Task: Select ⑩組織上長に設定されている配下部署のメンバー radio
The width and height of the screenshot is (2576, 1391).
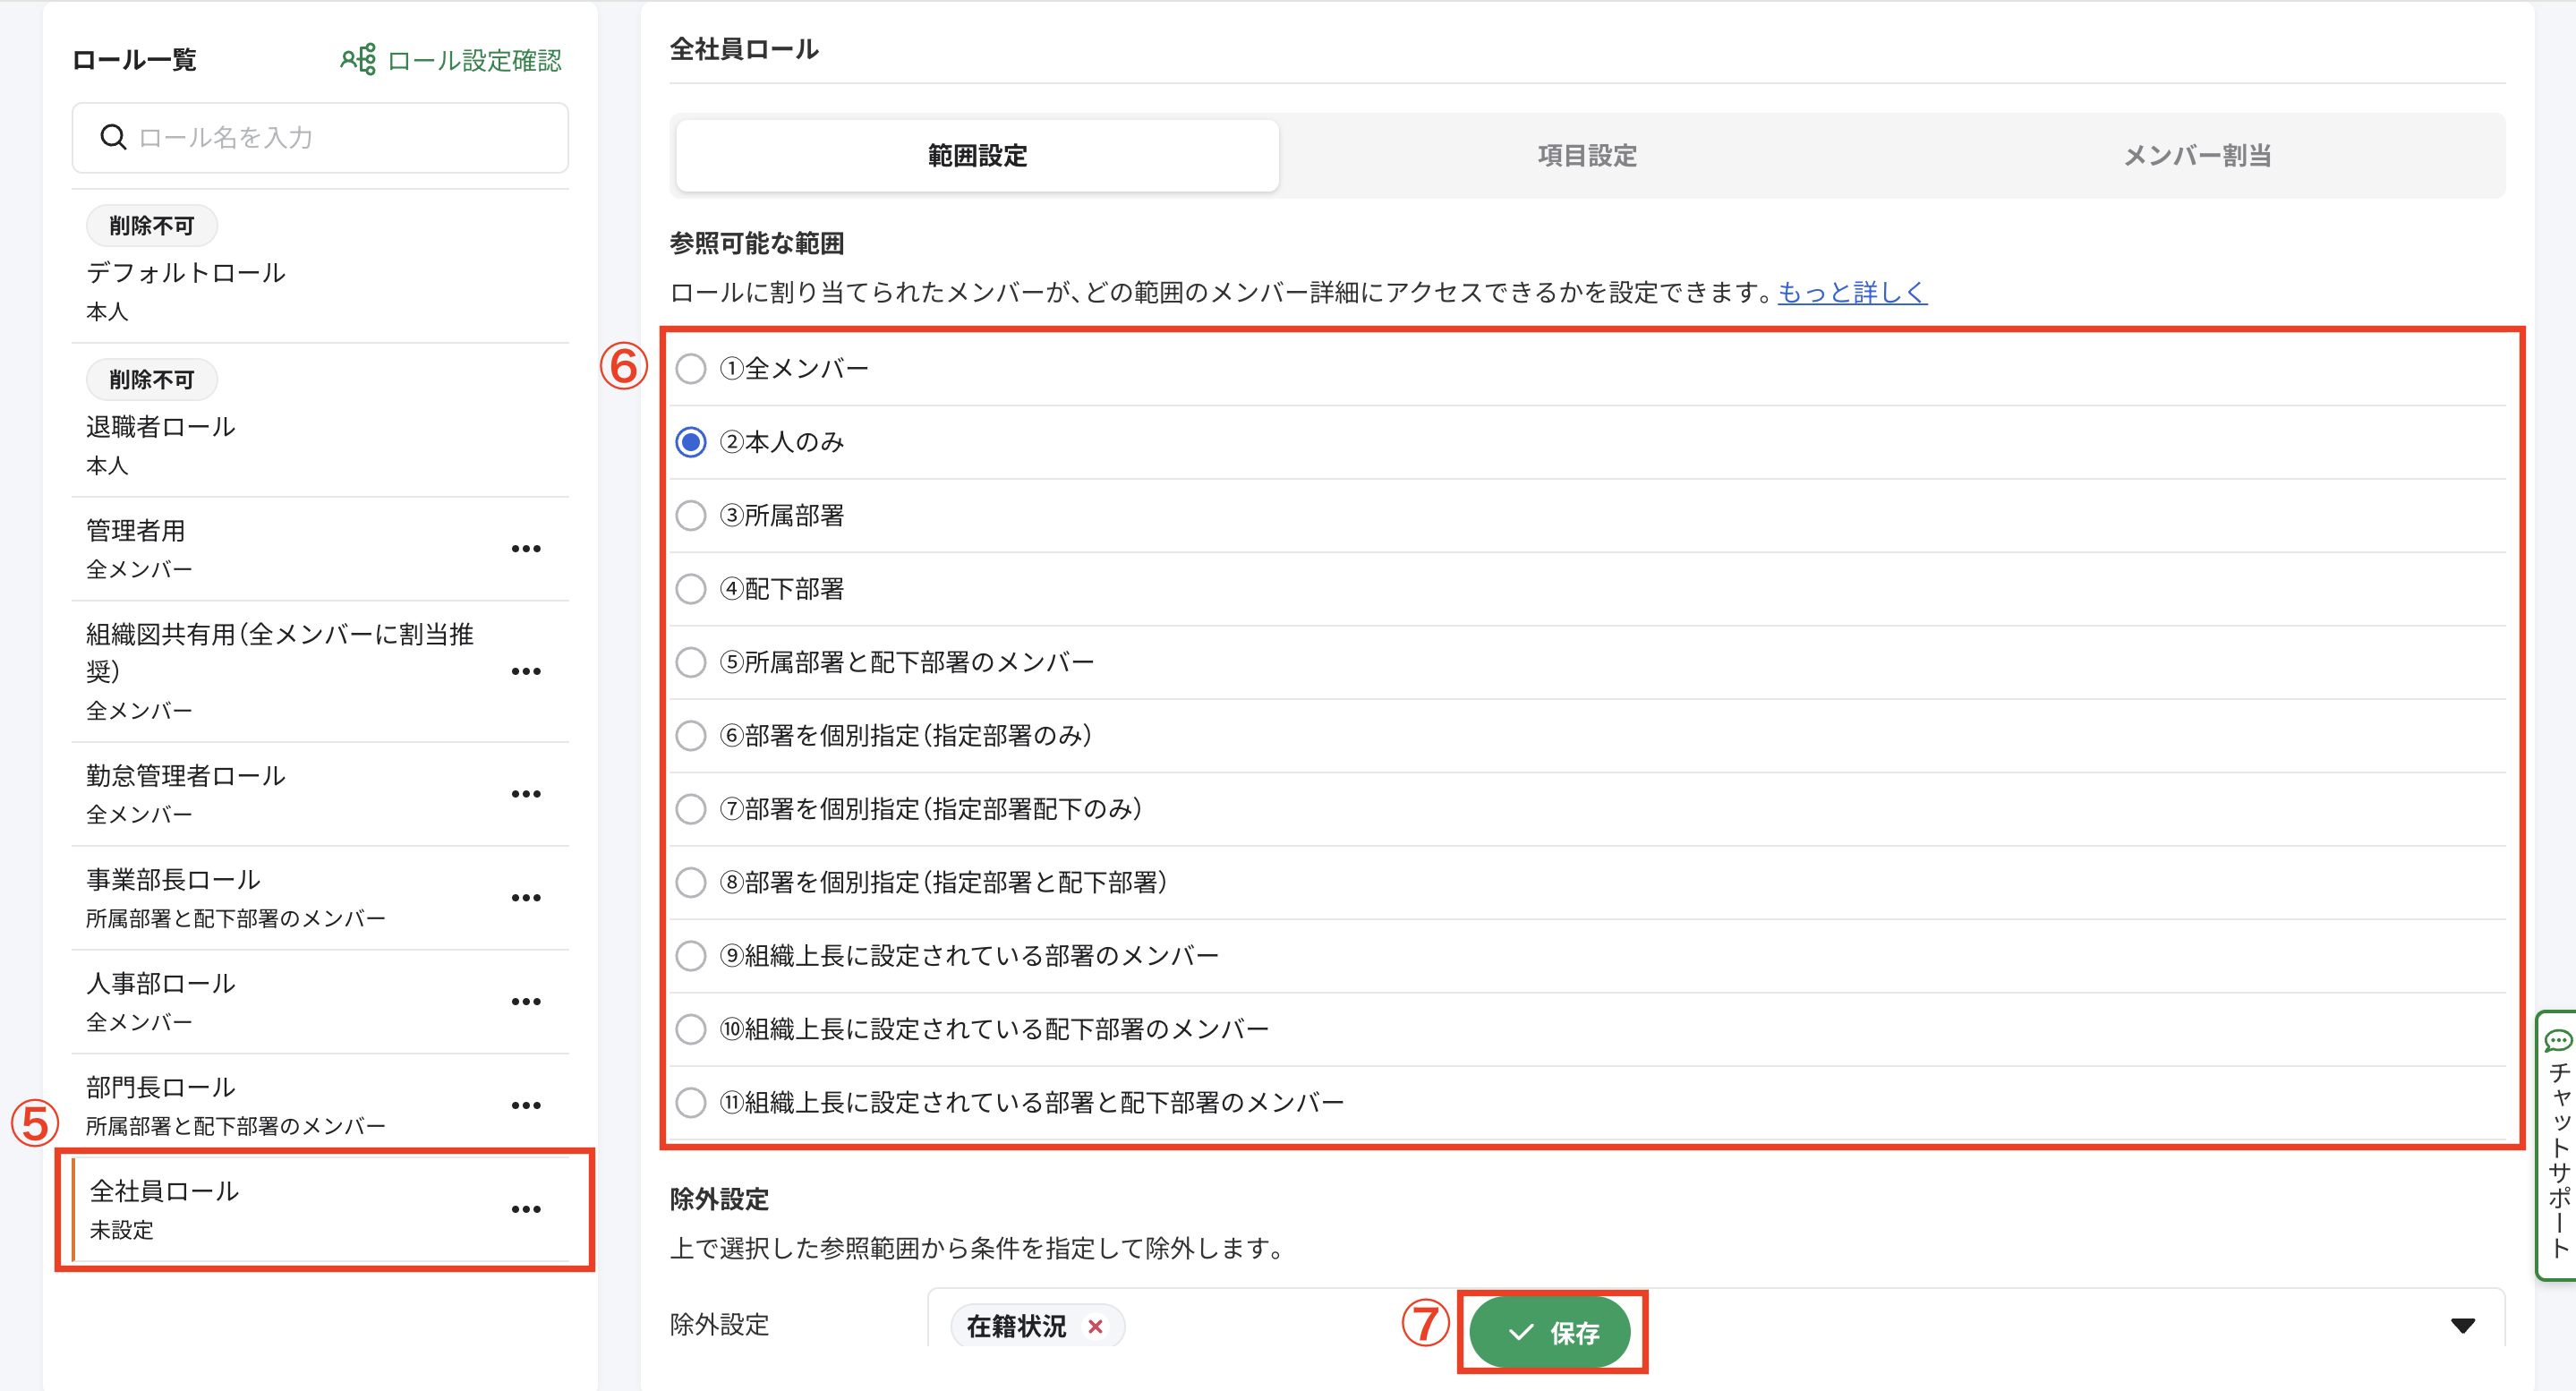Action: [691, 1029]
